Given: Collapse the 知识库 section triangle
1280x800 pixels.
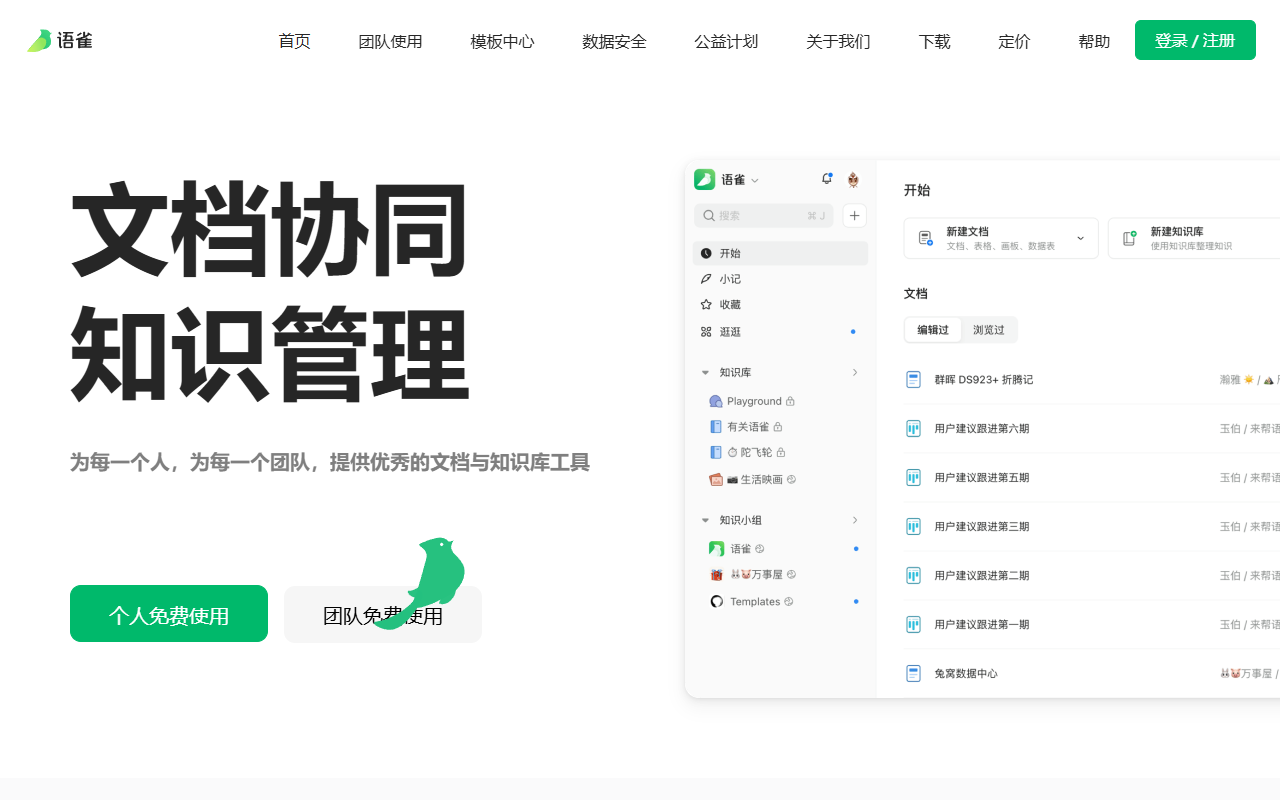Looking at the screenshot, I should pyautogui.click(x=705, y=373).
